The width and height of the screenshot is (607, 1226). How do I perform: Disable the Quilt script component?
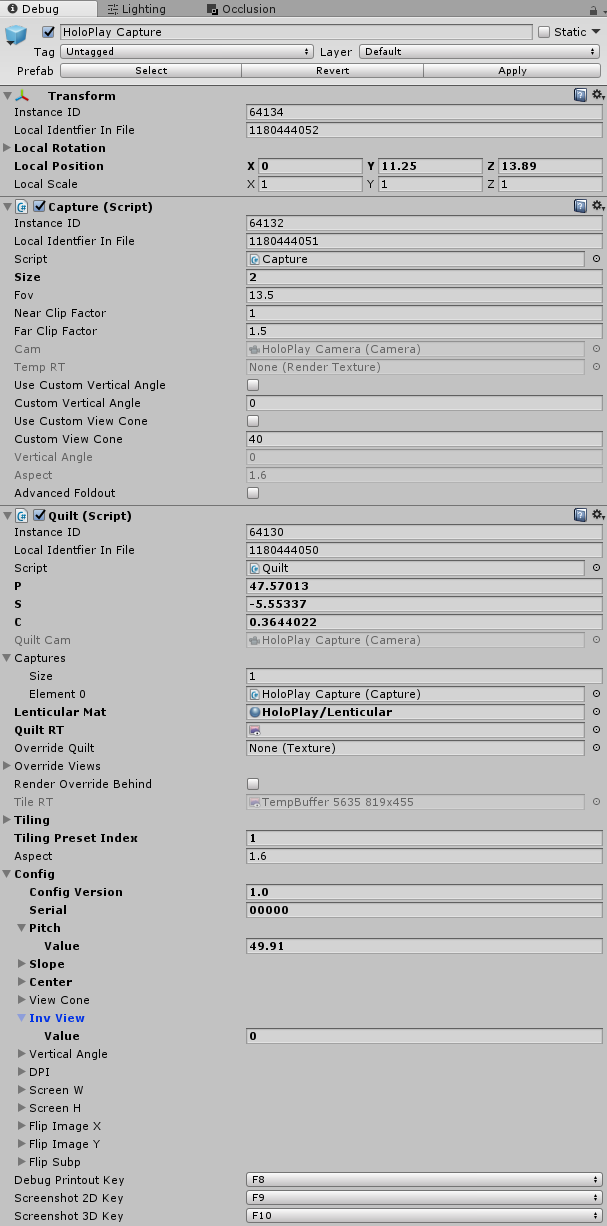[40, 516]
